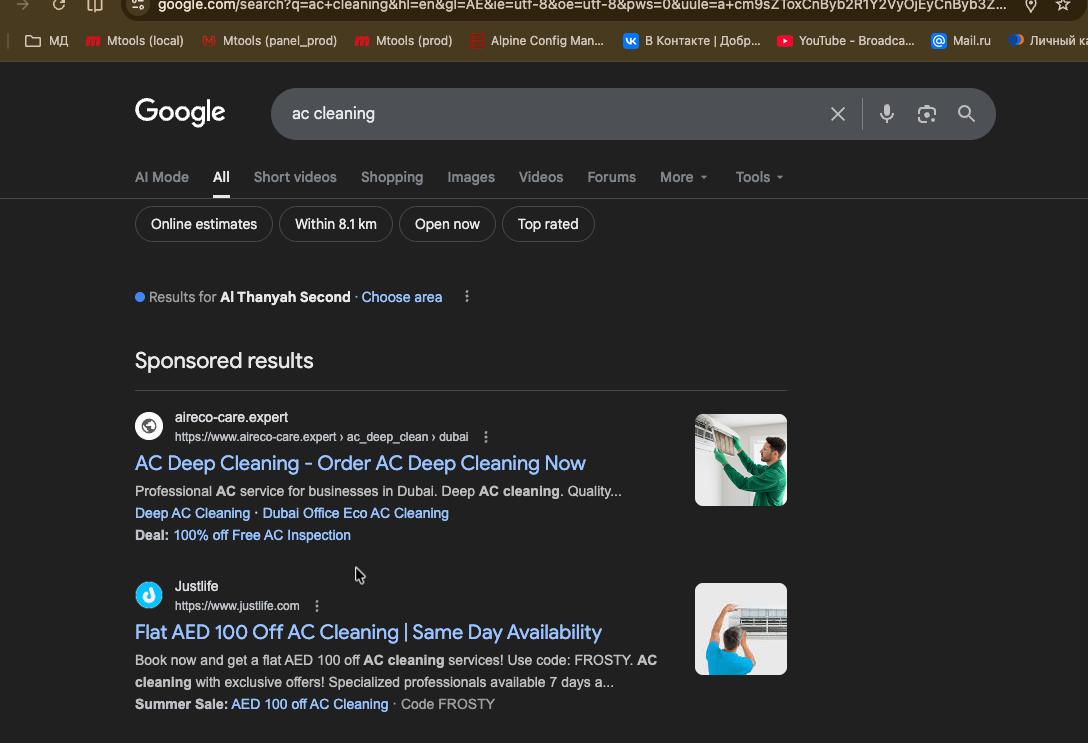Open В Контакте bookmark
The width and height of the screenshot is (1088, 743).
(x=692, y=41)
